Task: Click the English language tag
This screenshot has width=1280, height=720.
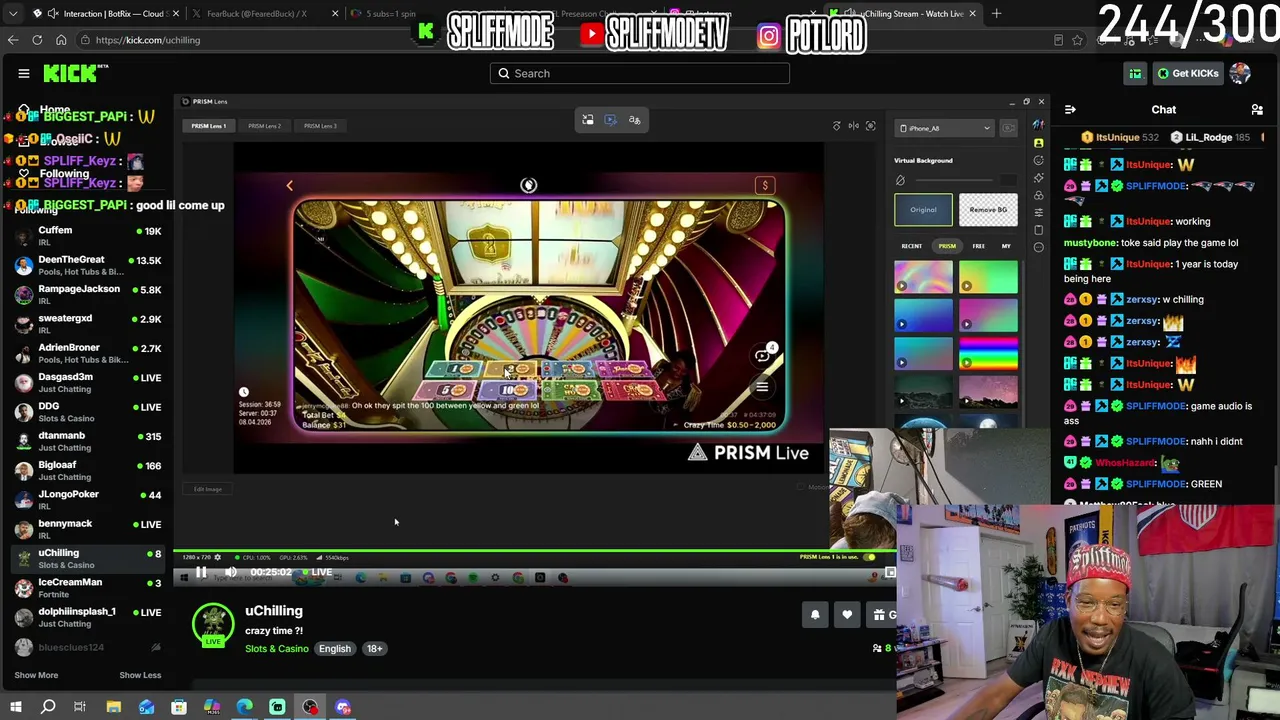Action: coord(335,649)
